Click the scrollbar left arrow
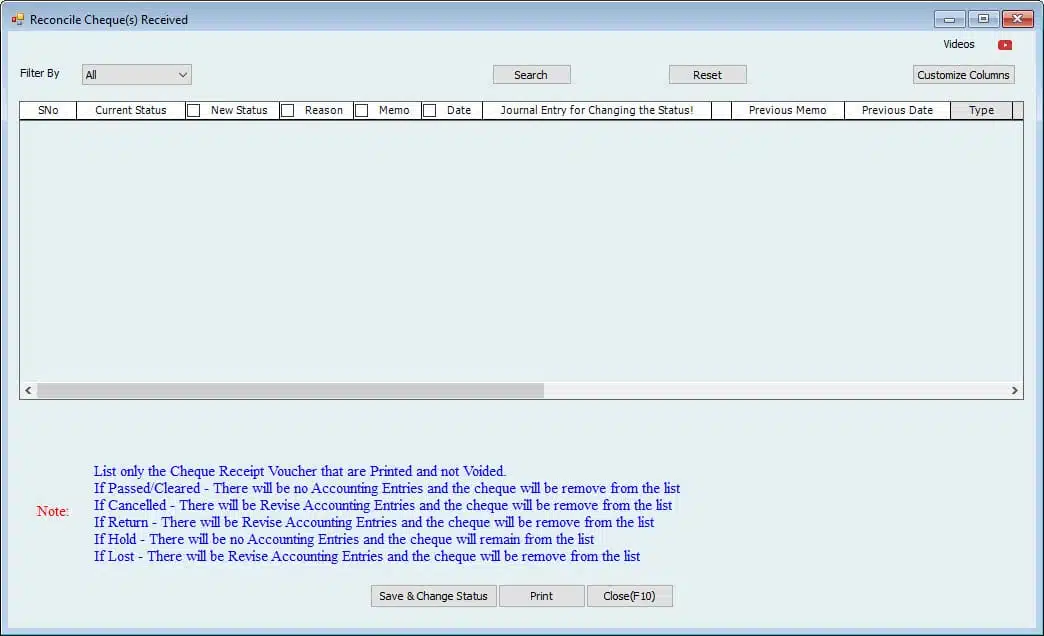The image size is (1044, 636). pyautogui.click(x=28, y=391)
